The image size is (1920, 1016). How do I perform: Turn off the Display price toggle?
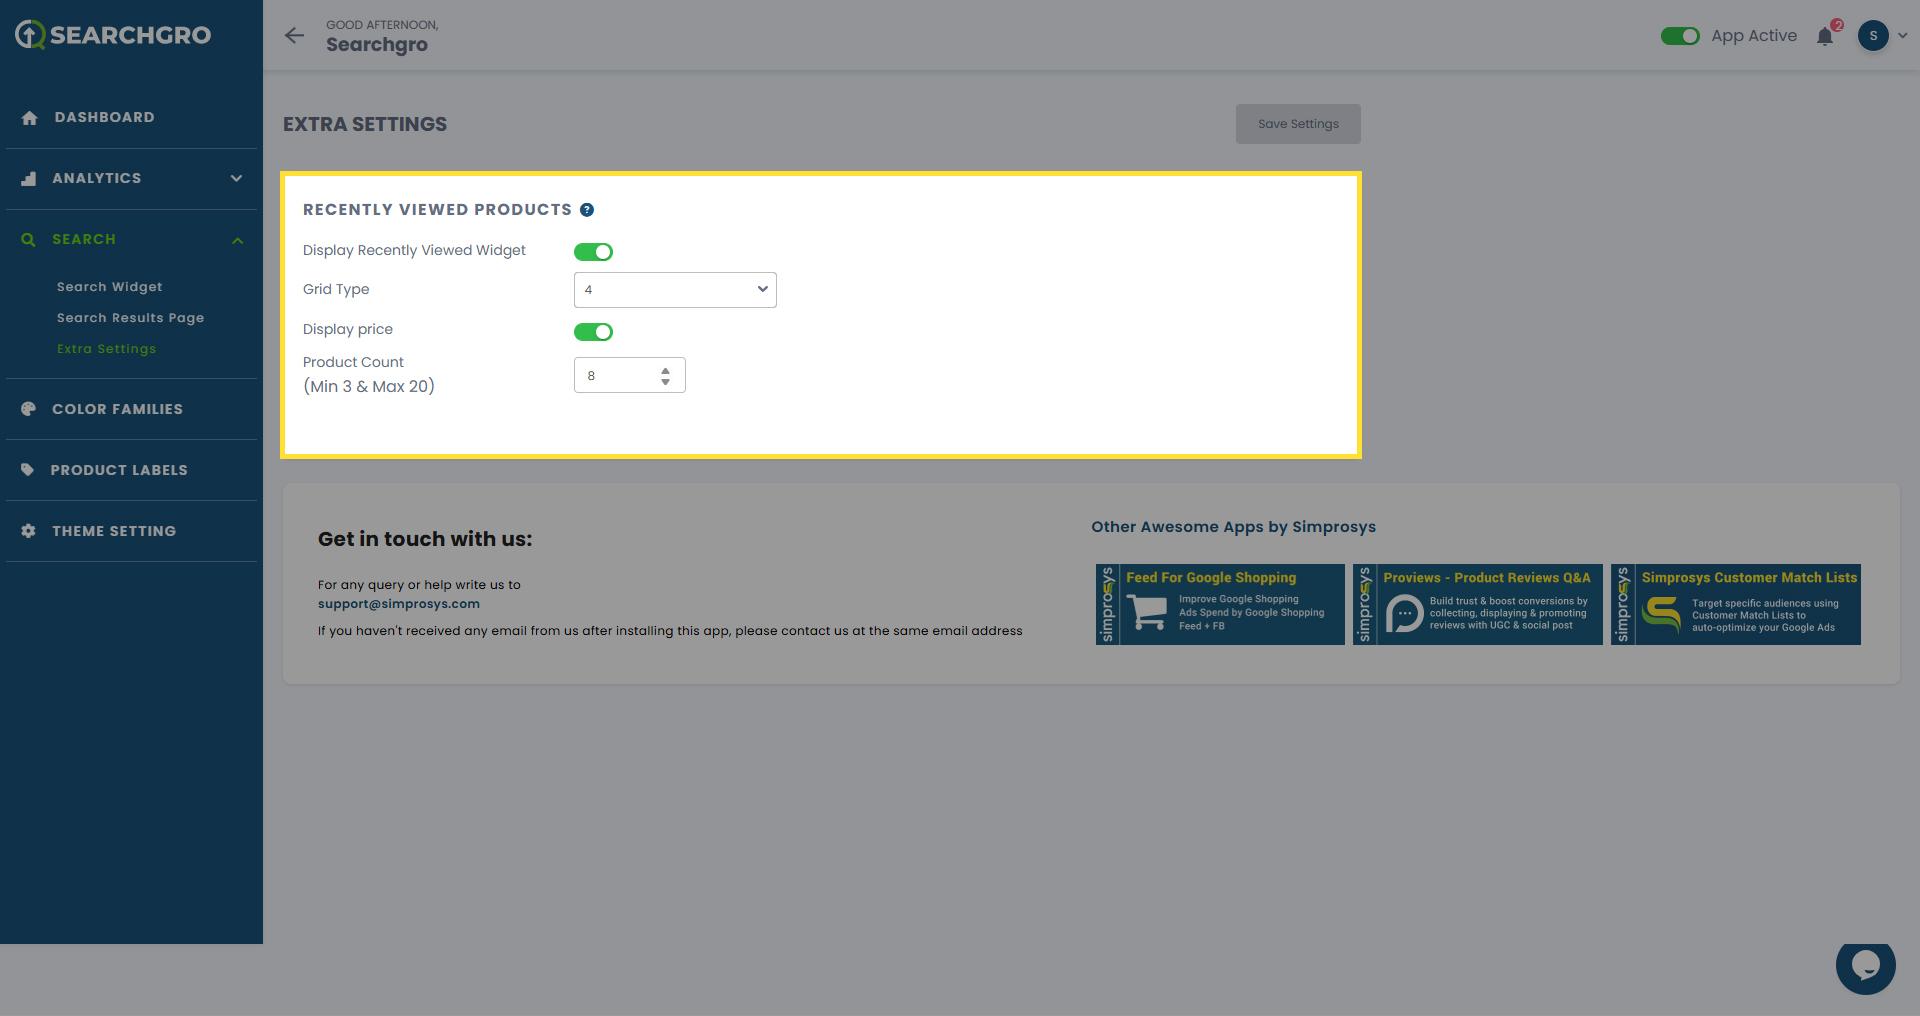pos(593,332)
